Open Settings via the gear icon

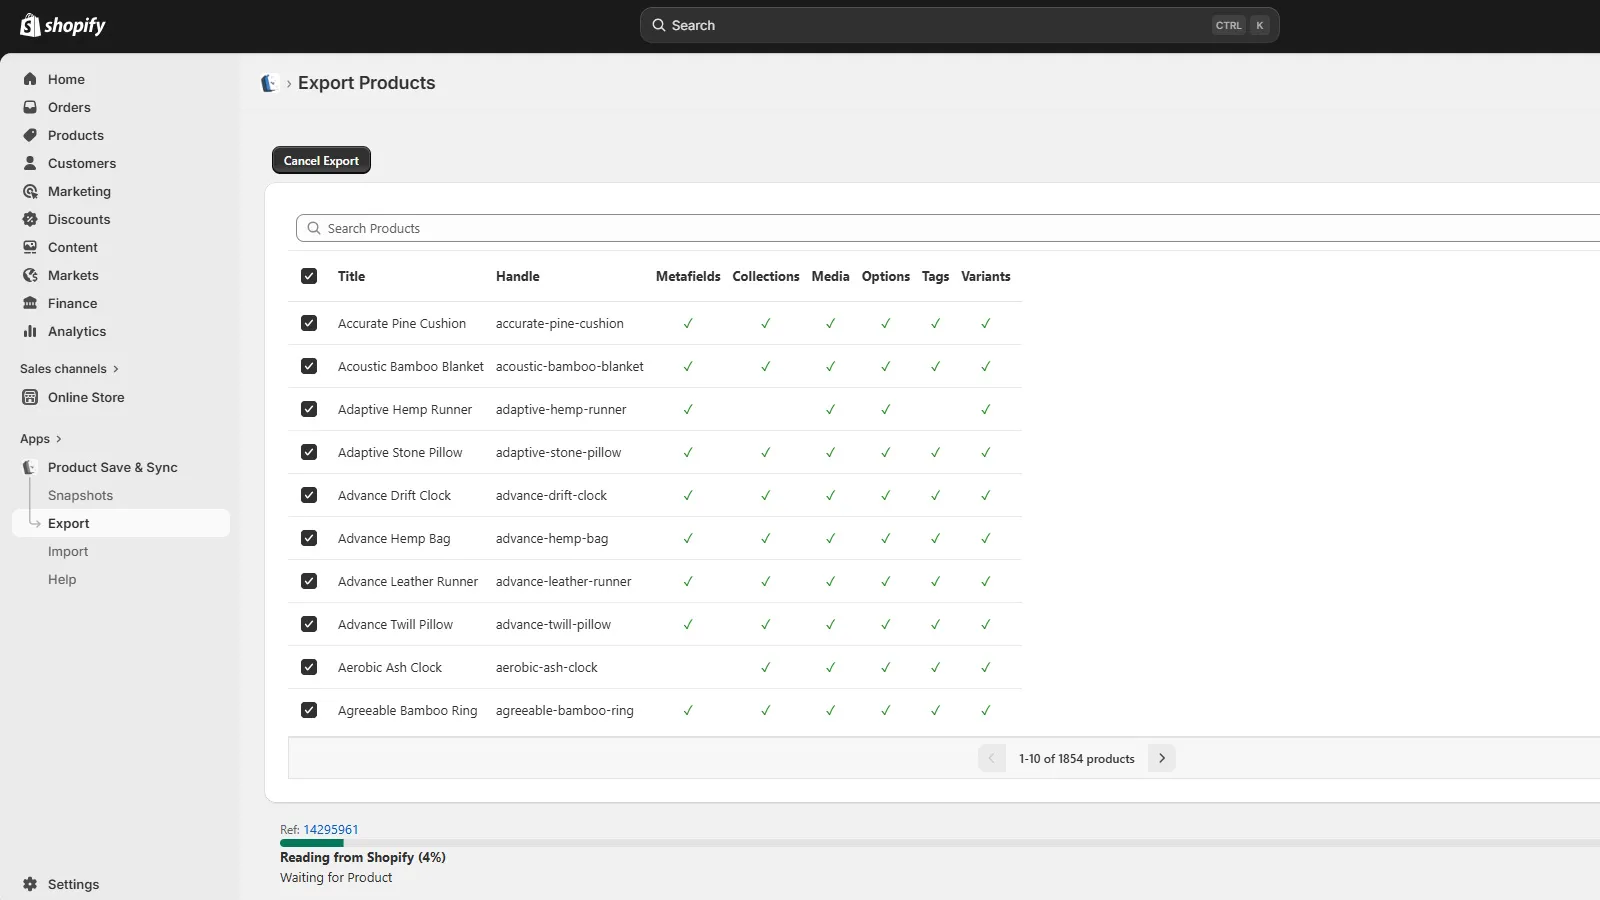(31, 884)
